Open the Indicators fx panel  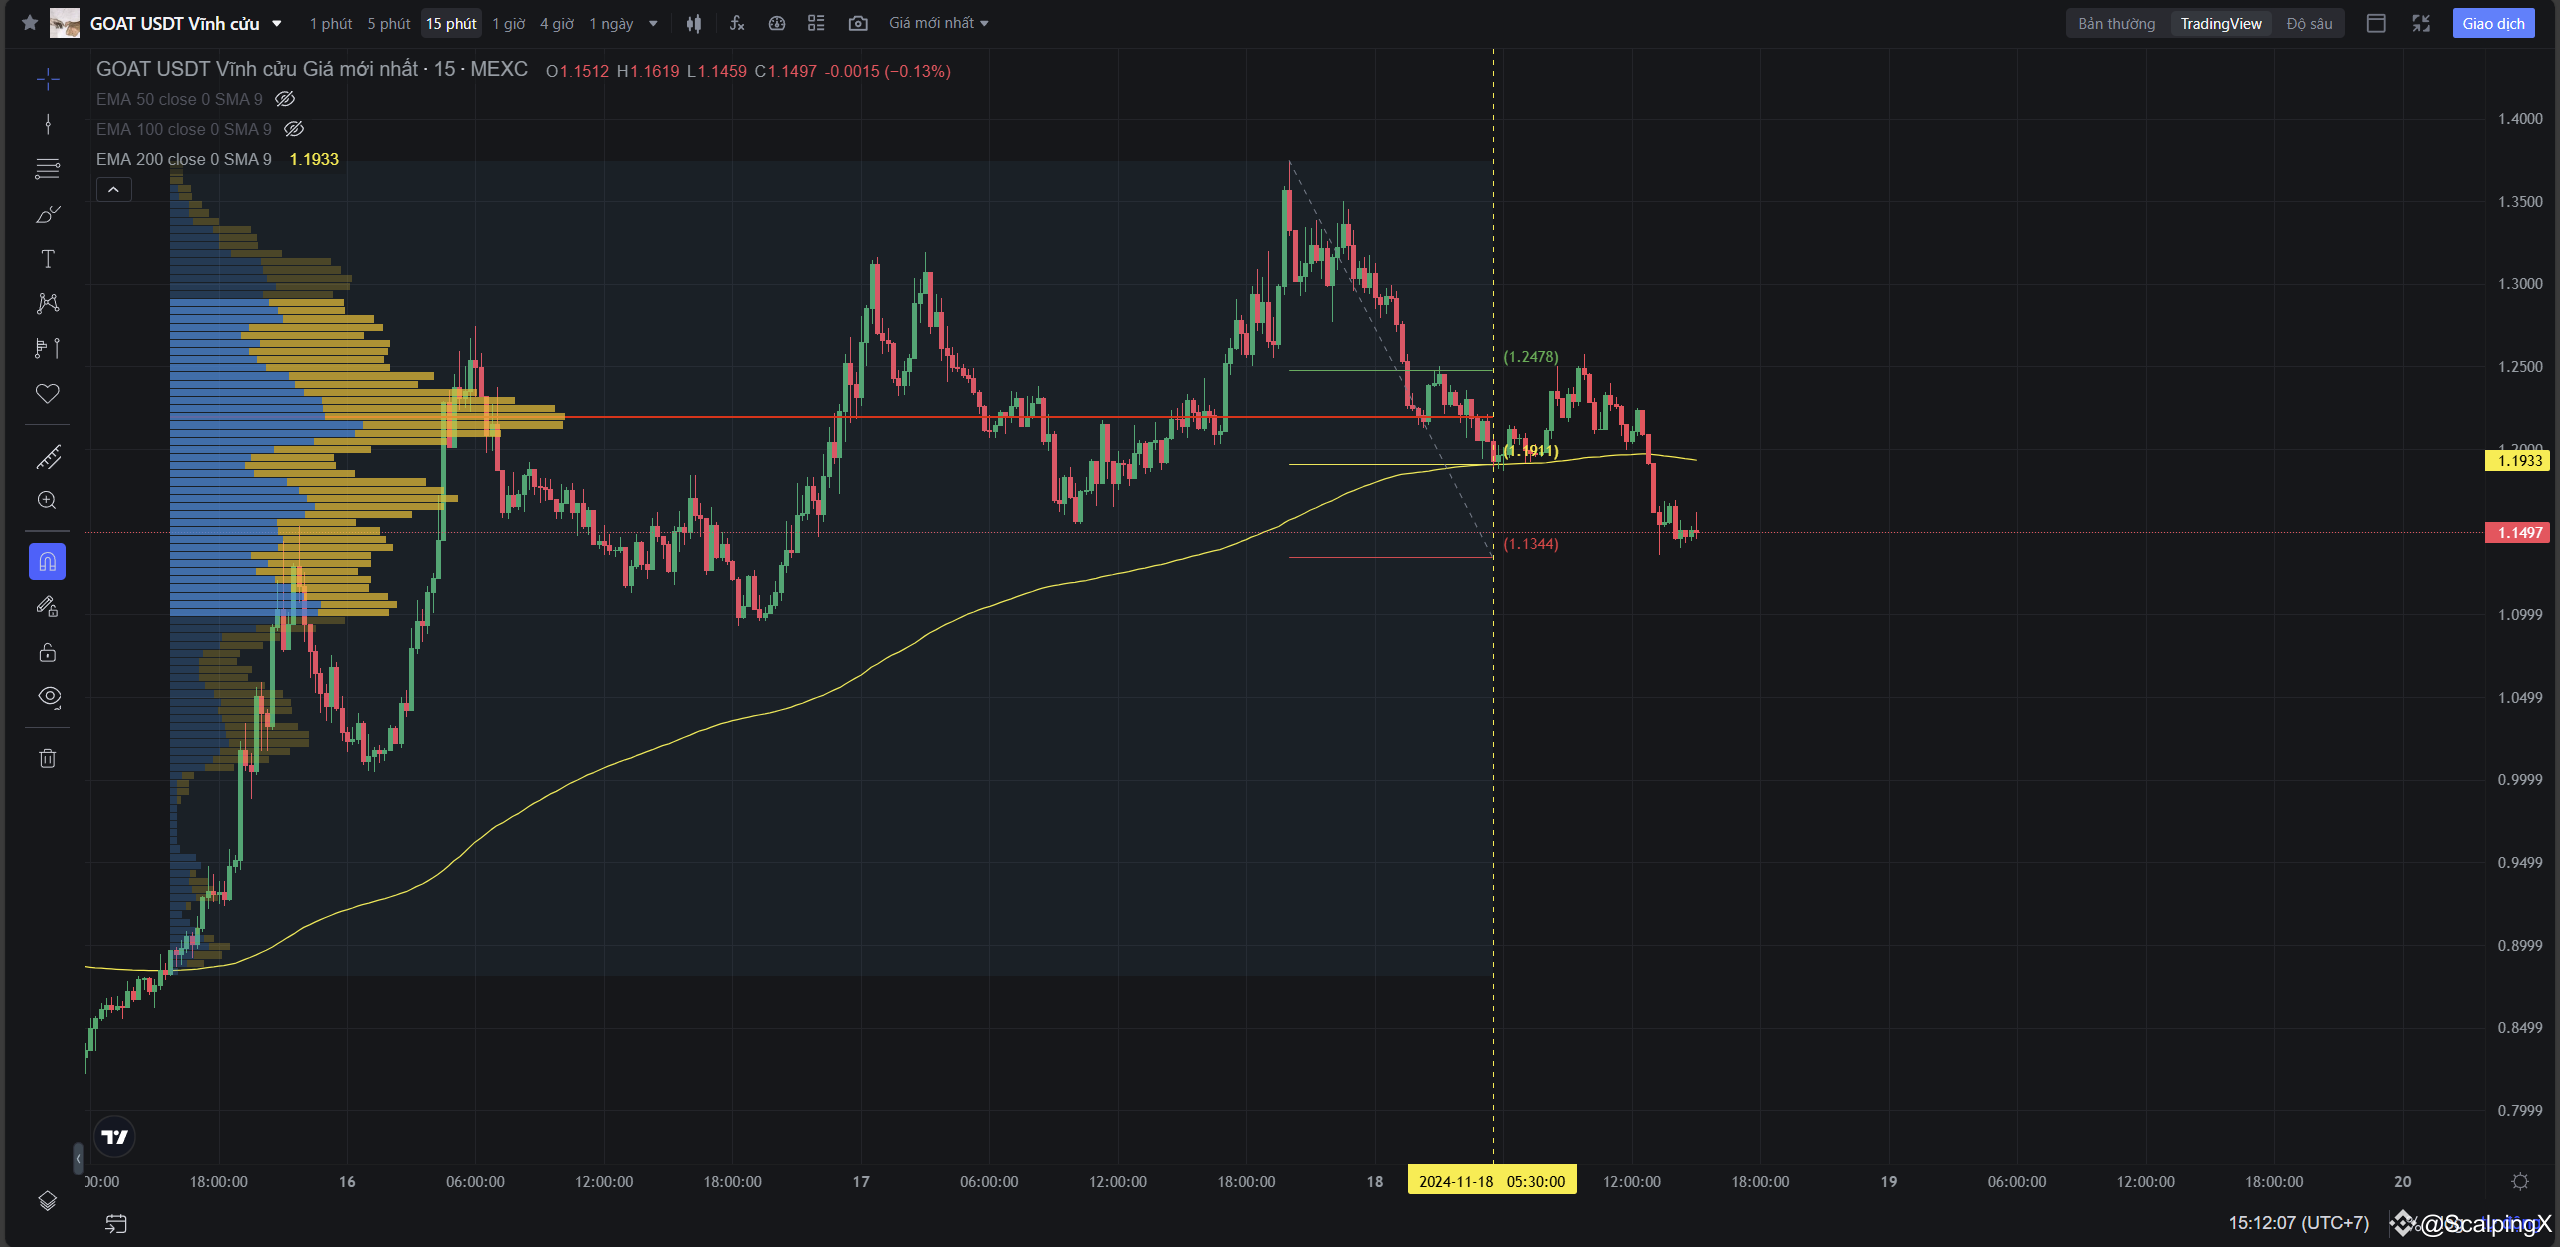click(x=737, y=22)
